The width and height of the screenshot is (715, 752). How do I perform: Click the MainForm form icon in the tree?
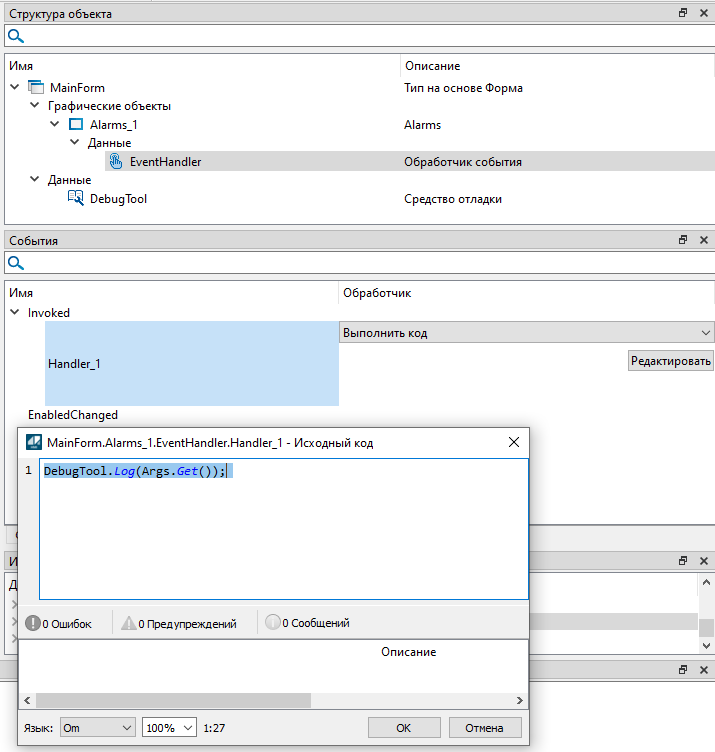coord(36,88)
